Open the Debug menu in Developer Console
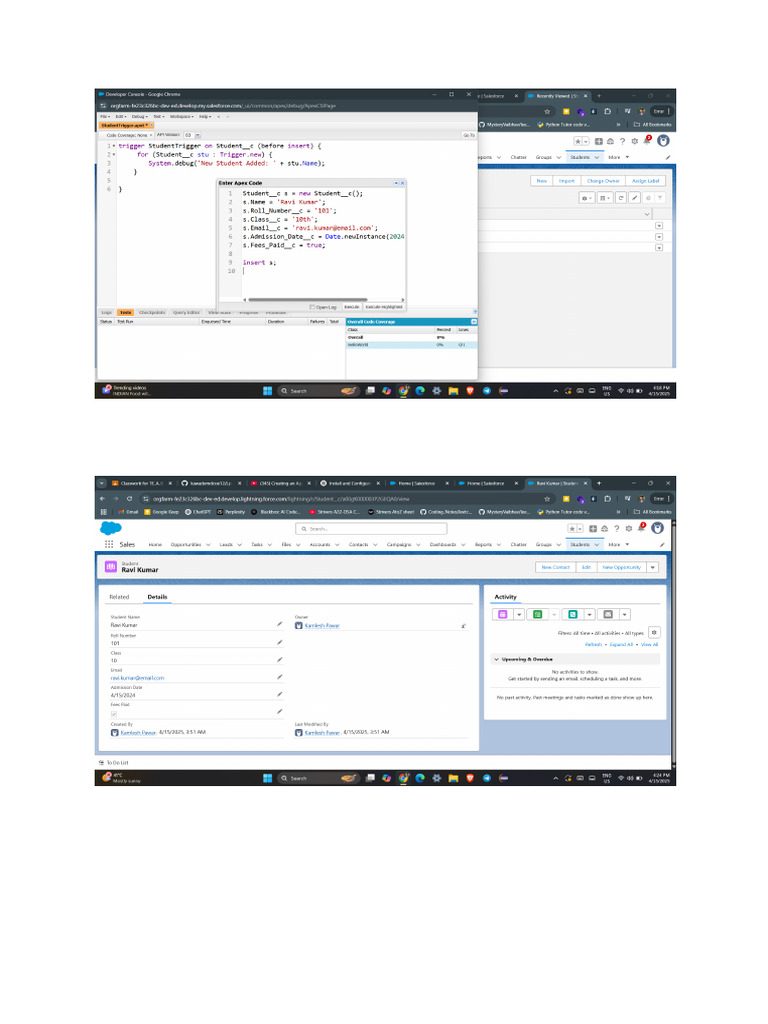 tap(139, 116)
